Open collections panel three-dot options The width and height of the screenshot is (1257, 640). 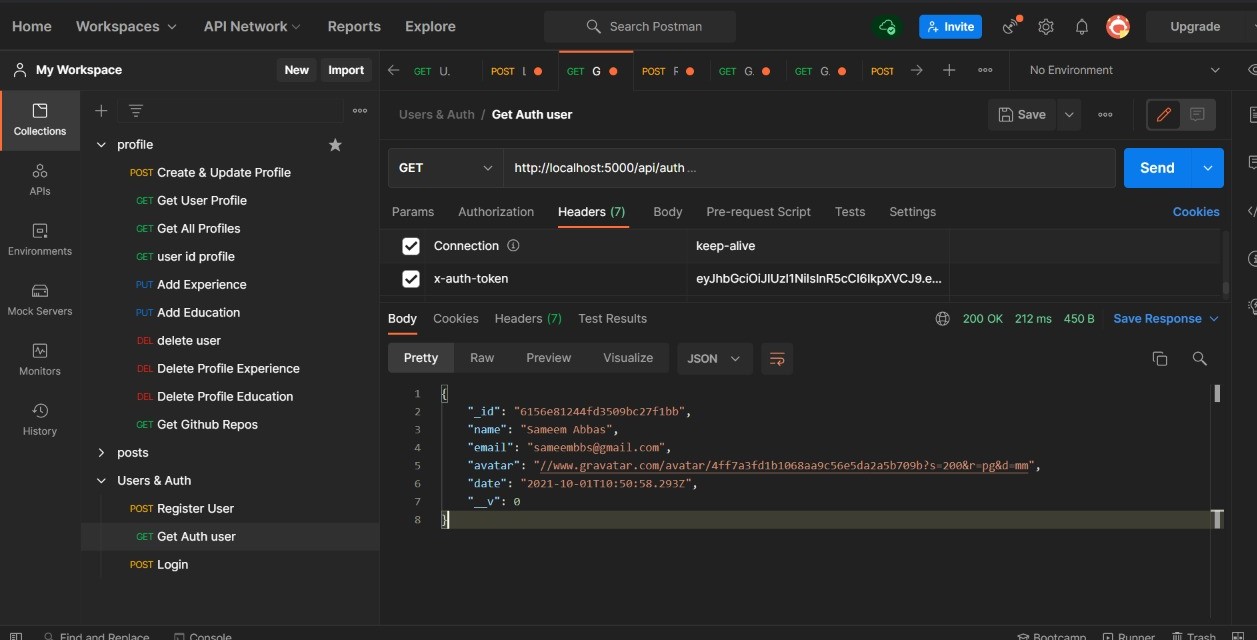(360, 111)
